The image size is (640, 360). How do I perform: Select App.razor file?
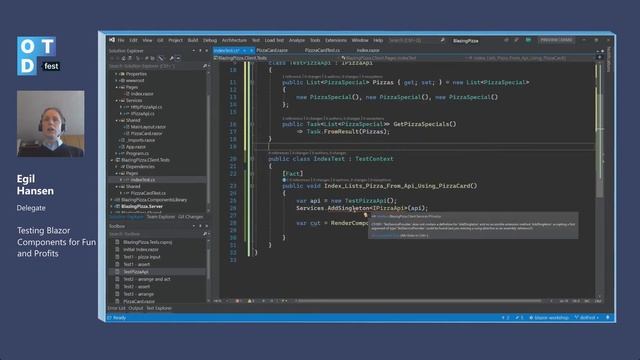coord(136,147)
